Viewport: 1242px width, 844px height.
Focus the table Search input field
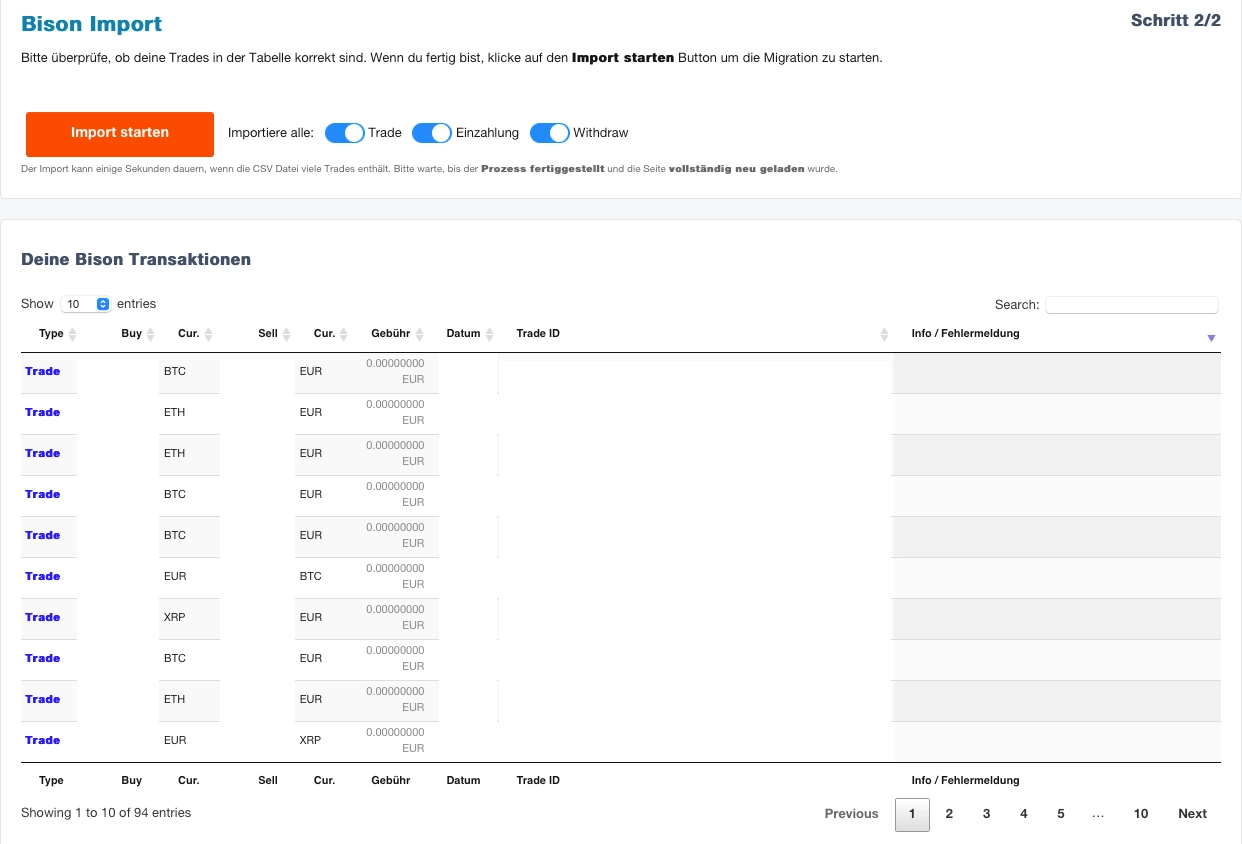[1132, 305]
